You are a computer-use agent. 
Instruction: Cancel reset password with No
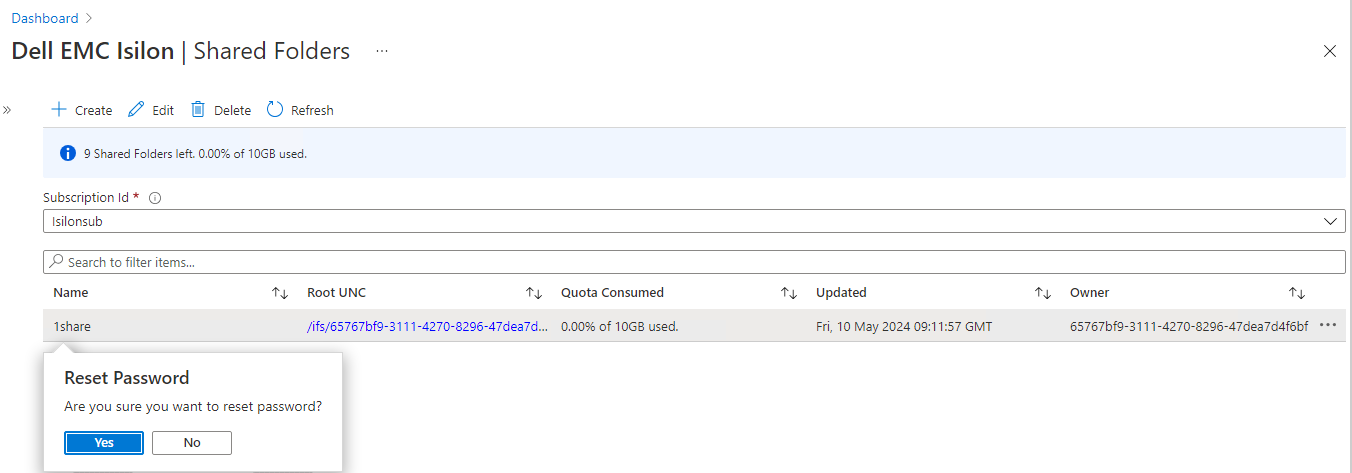pos(192,443)
